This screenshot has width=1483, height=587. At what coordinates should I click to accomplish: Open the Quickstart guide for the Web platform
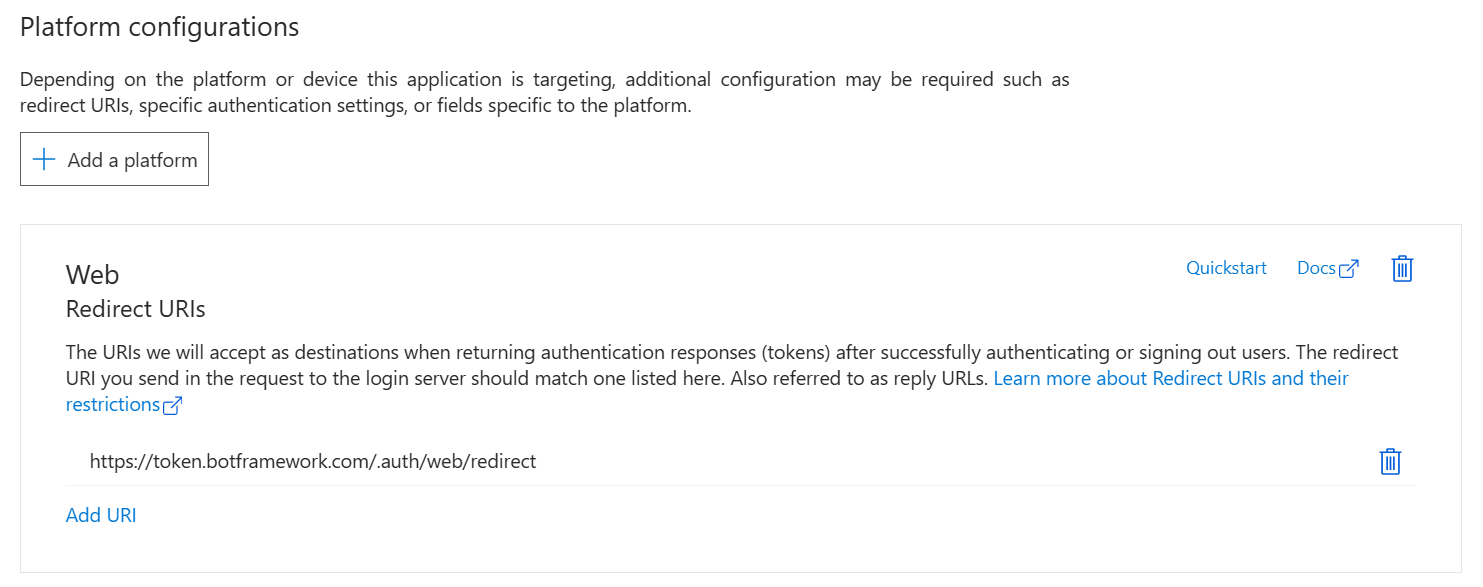click(1226, 268)
